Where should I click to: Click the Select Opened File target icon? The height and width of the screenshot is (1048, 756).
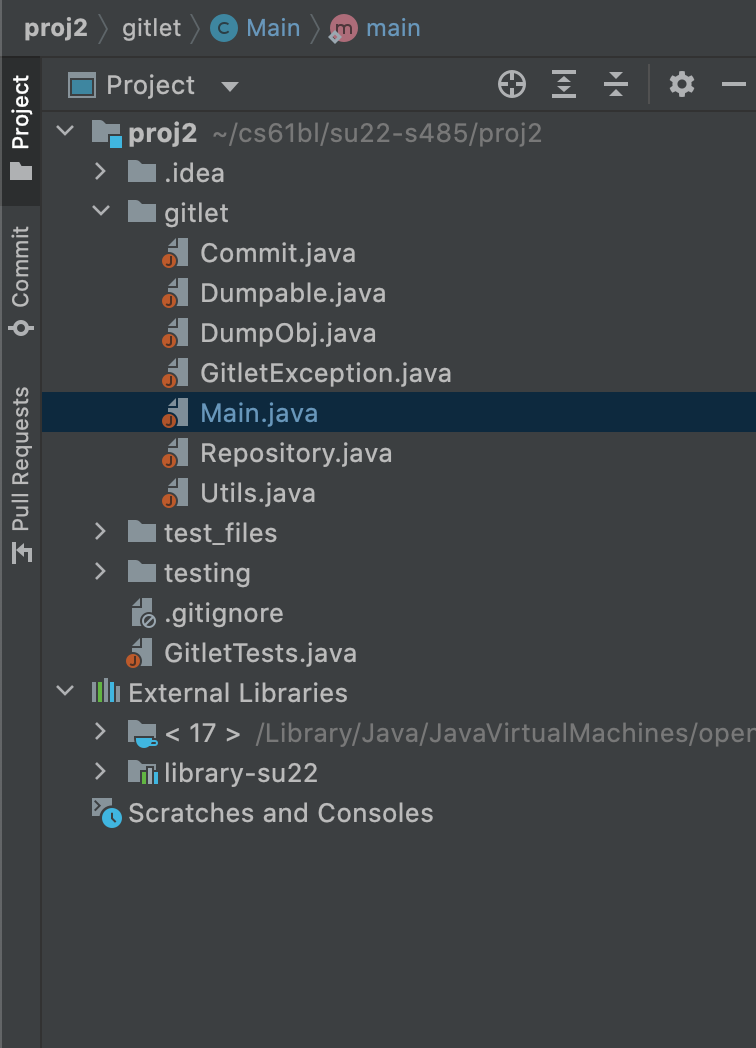(x=512, y=85)
